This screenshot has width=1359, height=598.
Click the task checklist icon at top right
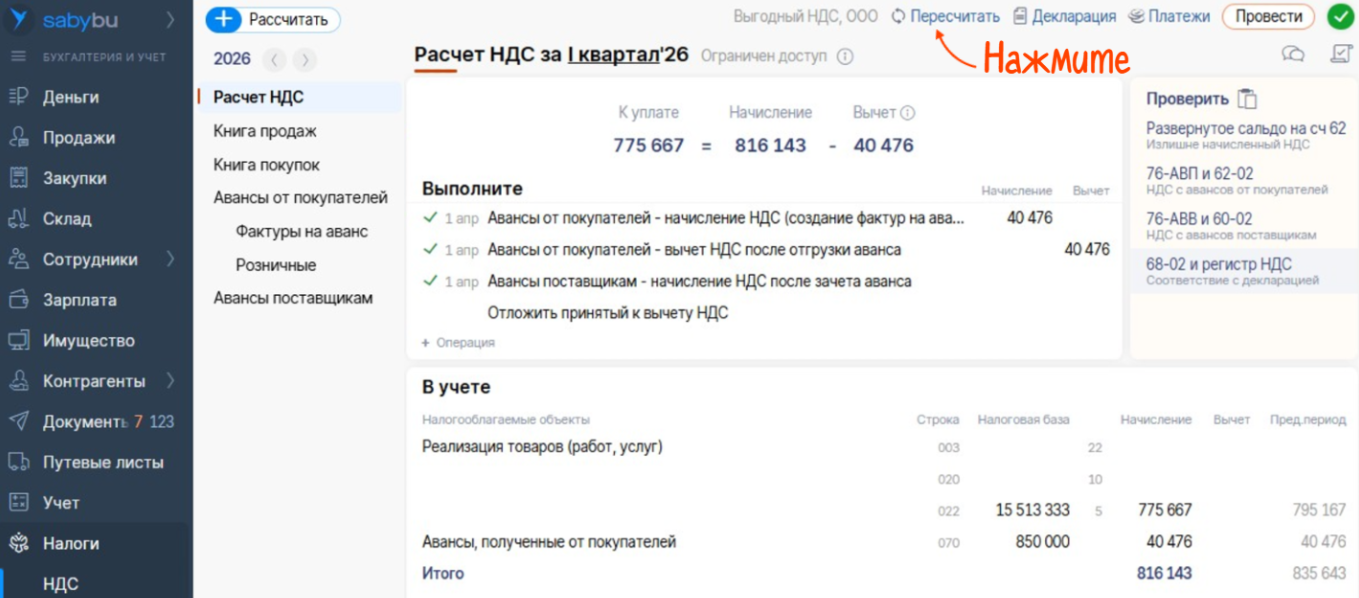point(1340,54)
